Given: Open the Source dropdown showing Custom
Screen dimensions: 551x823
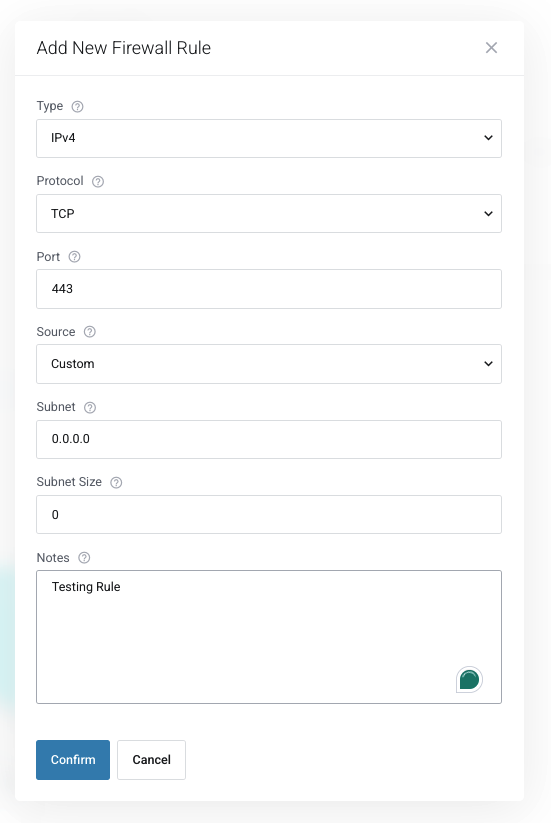Looking at the screenshot, I should [x=269, y=364].
